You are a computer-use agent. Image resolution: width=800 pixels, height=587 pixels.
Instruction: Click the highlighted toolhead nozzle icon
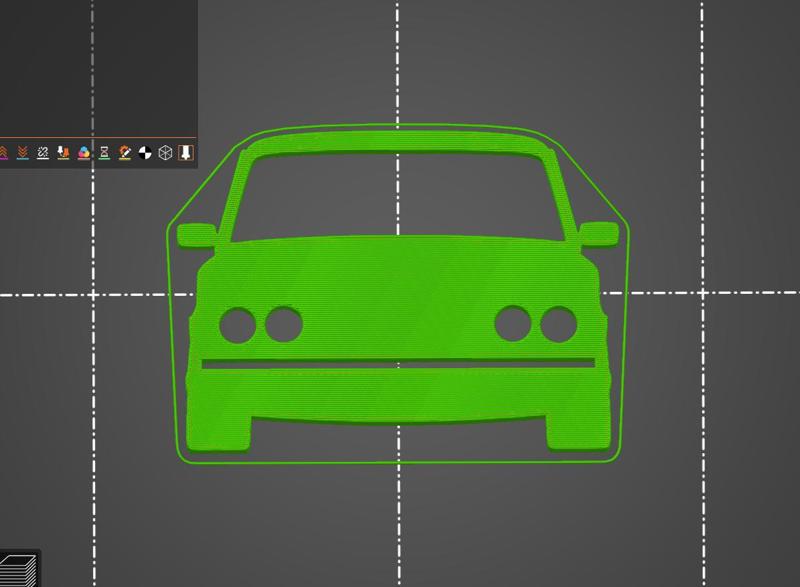pyautogui.click(x=186, y=152)
